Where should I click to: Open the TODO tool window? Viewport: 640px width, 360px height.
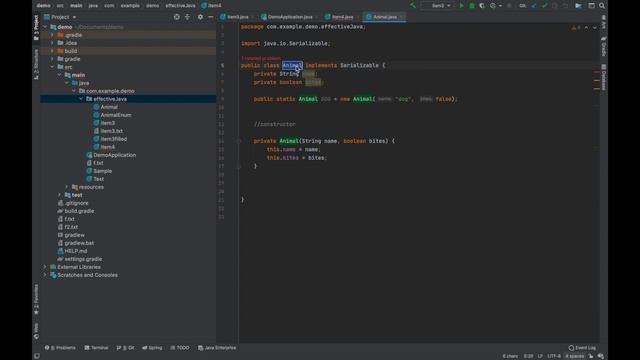click(x=180, y=348)
